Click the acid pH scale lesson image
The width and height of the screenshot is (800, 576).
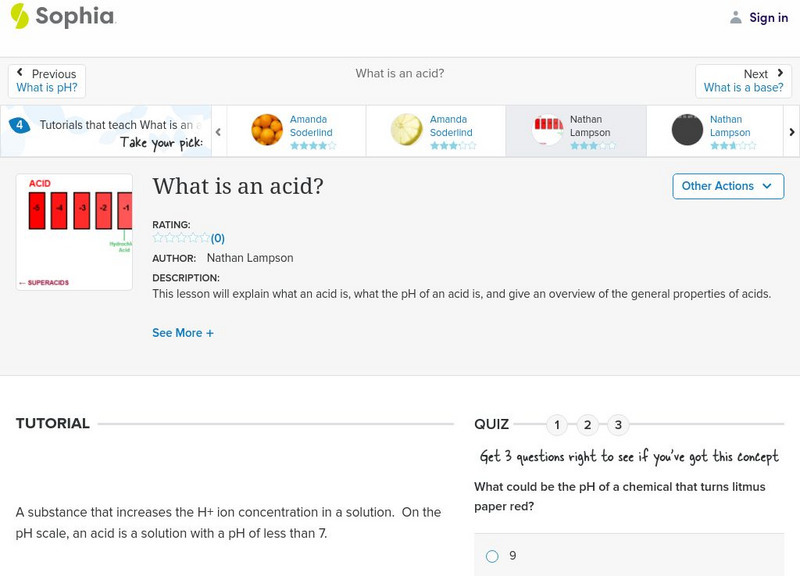point(74,232)
